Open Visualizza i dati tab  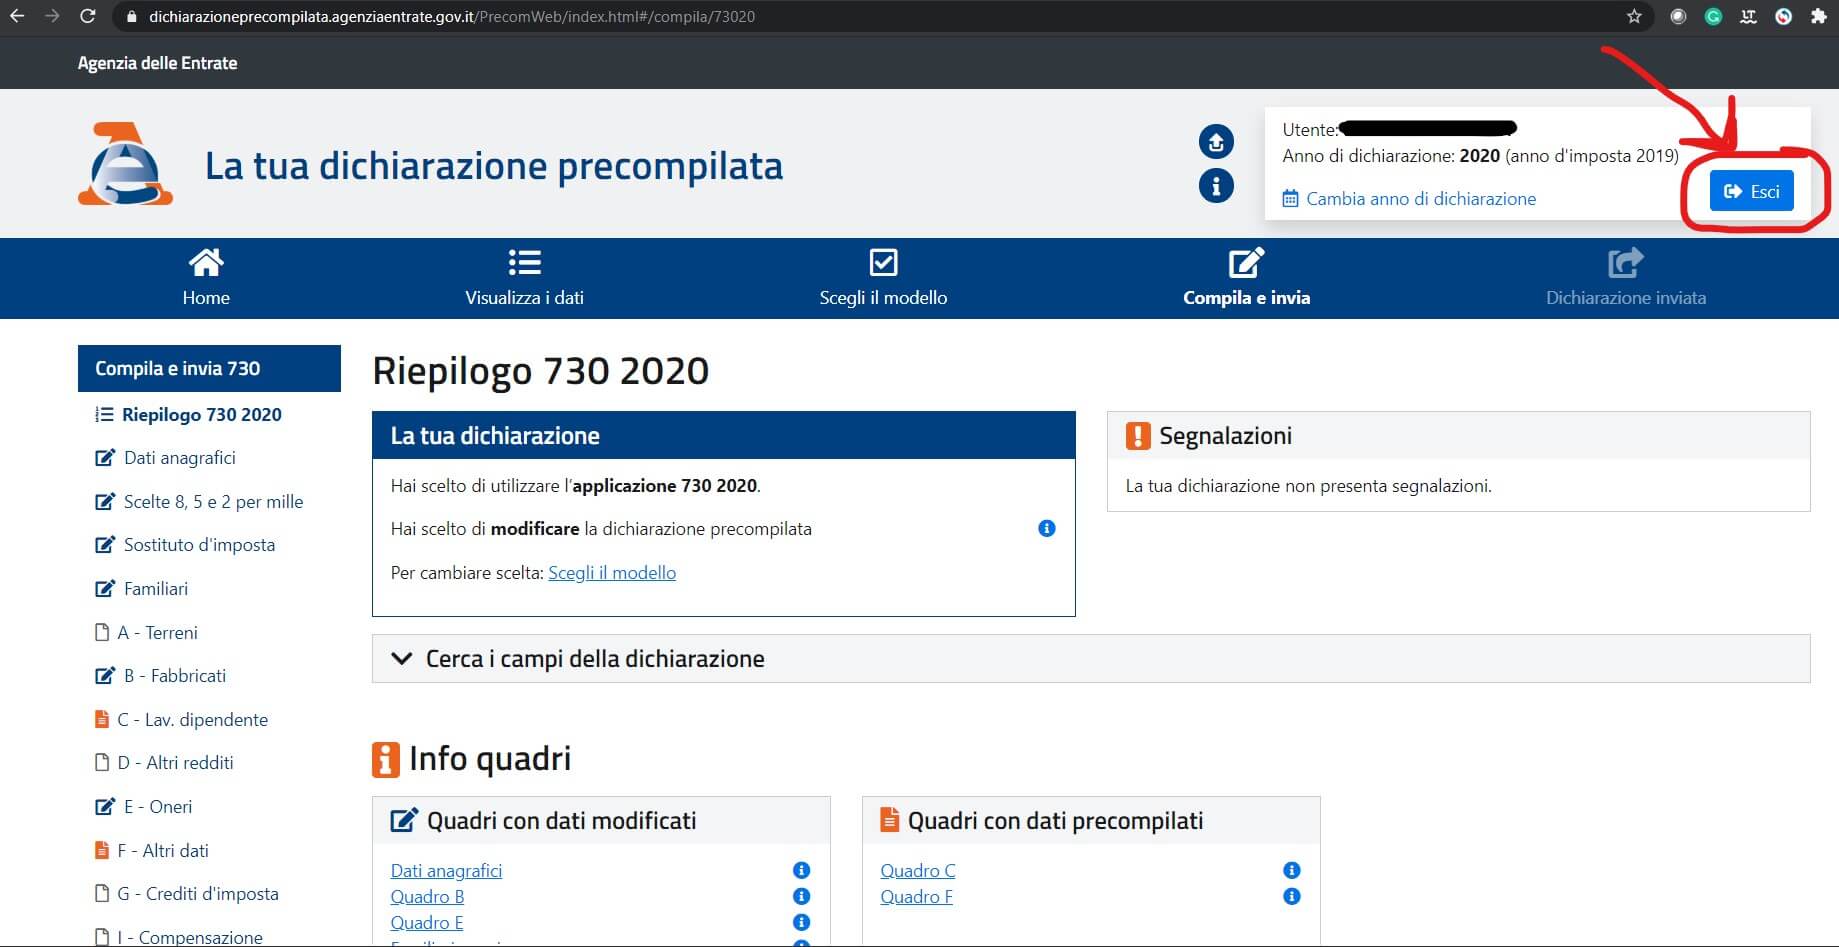tap(524, 278)
